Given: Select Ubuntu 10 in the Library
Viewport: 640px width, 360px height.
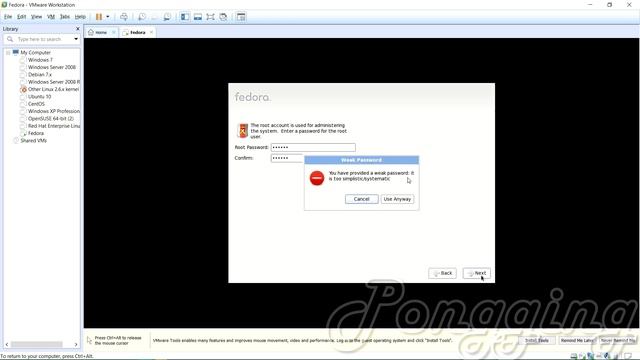Looking at the screenshot, I should (x=39, y=97).
